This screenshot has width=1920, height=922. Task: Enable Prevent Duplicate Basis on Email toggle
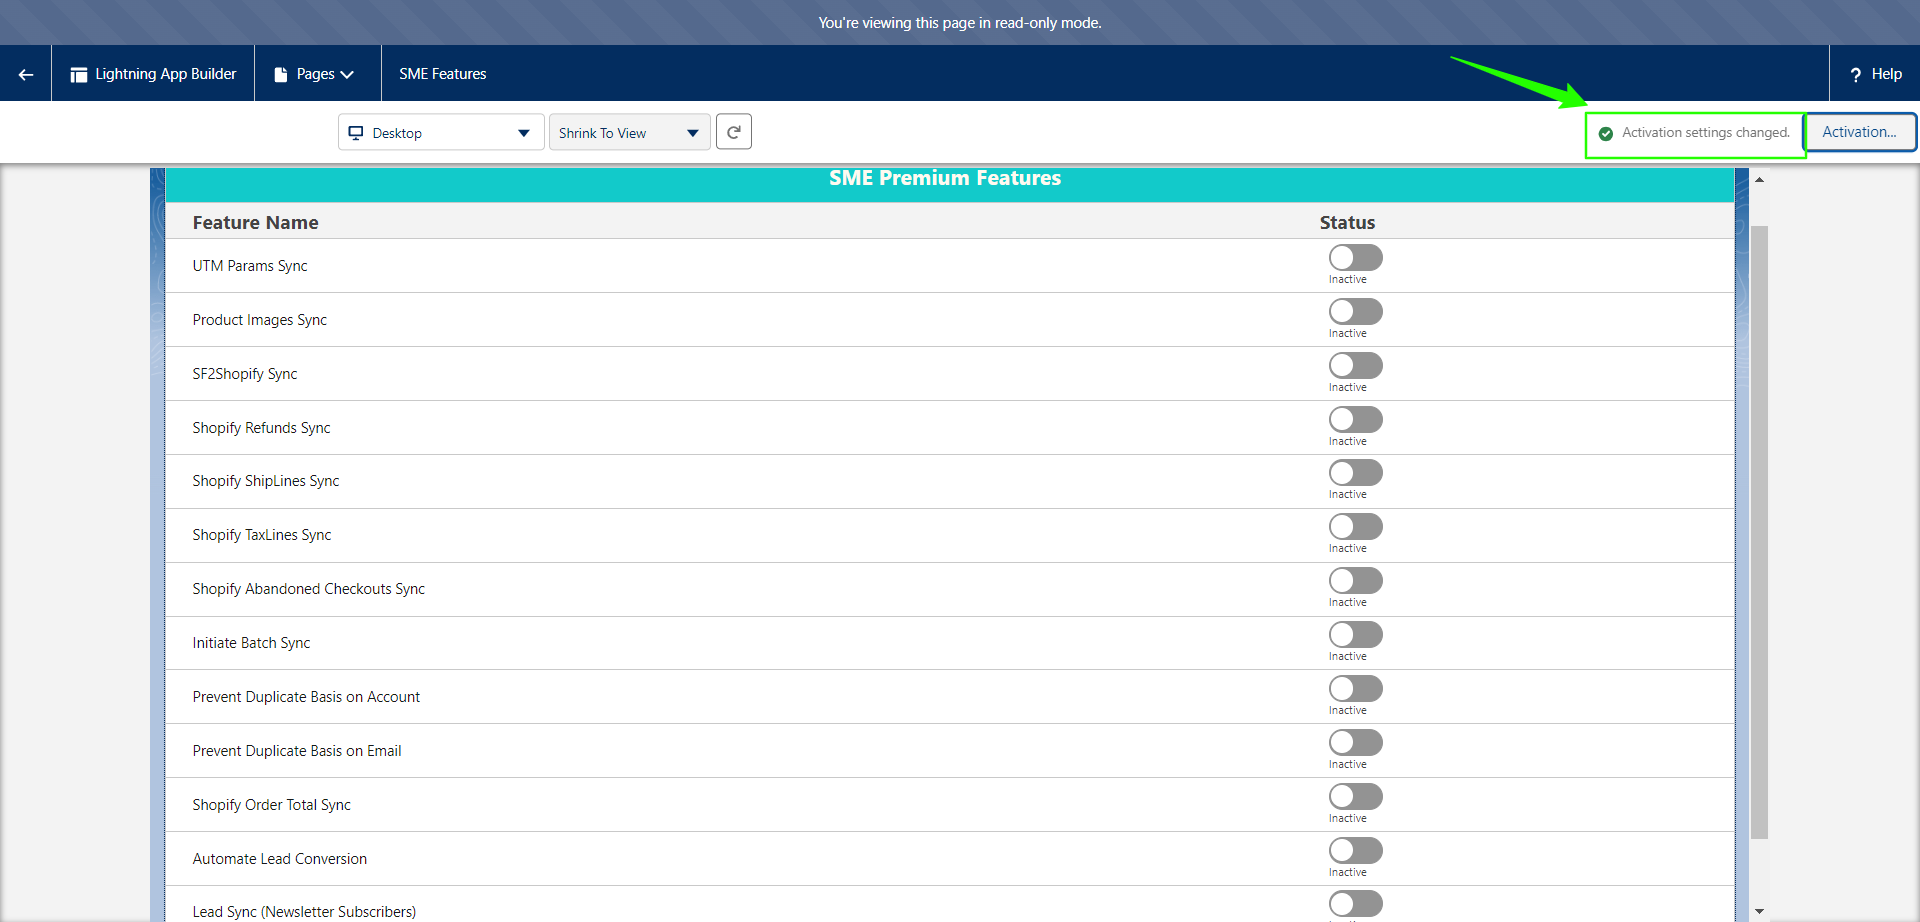1356,743
